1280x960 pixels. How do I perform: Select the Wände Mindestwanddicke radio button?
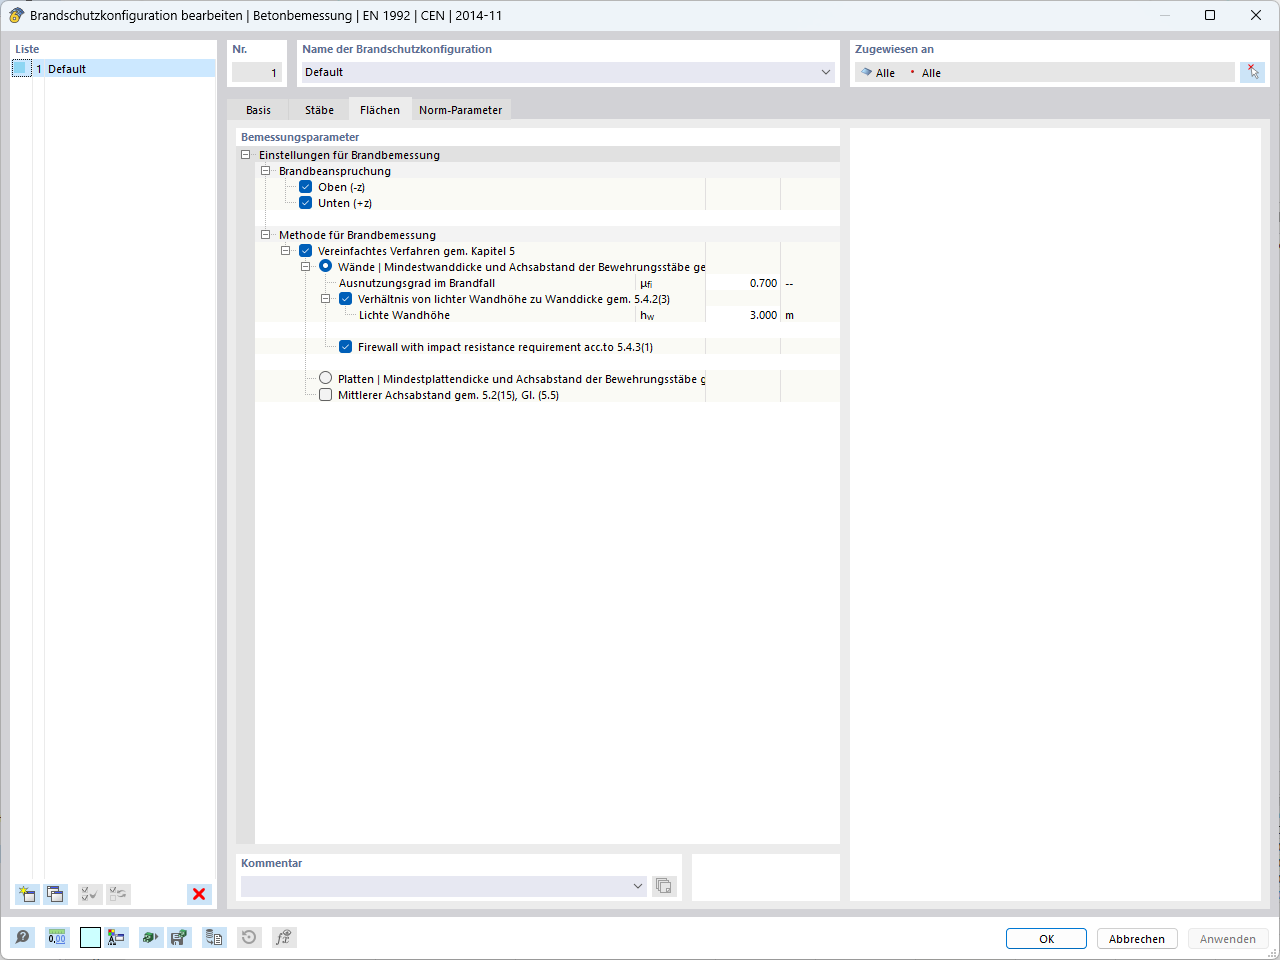326,266
